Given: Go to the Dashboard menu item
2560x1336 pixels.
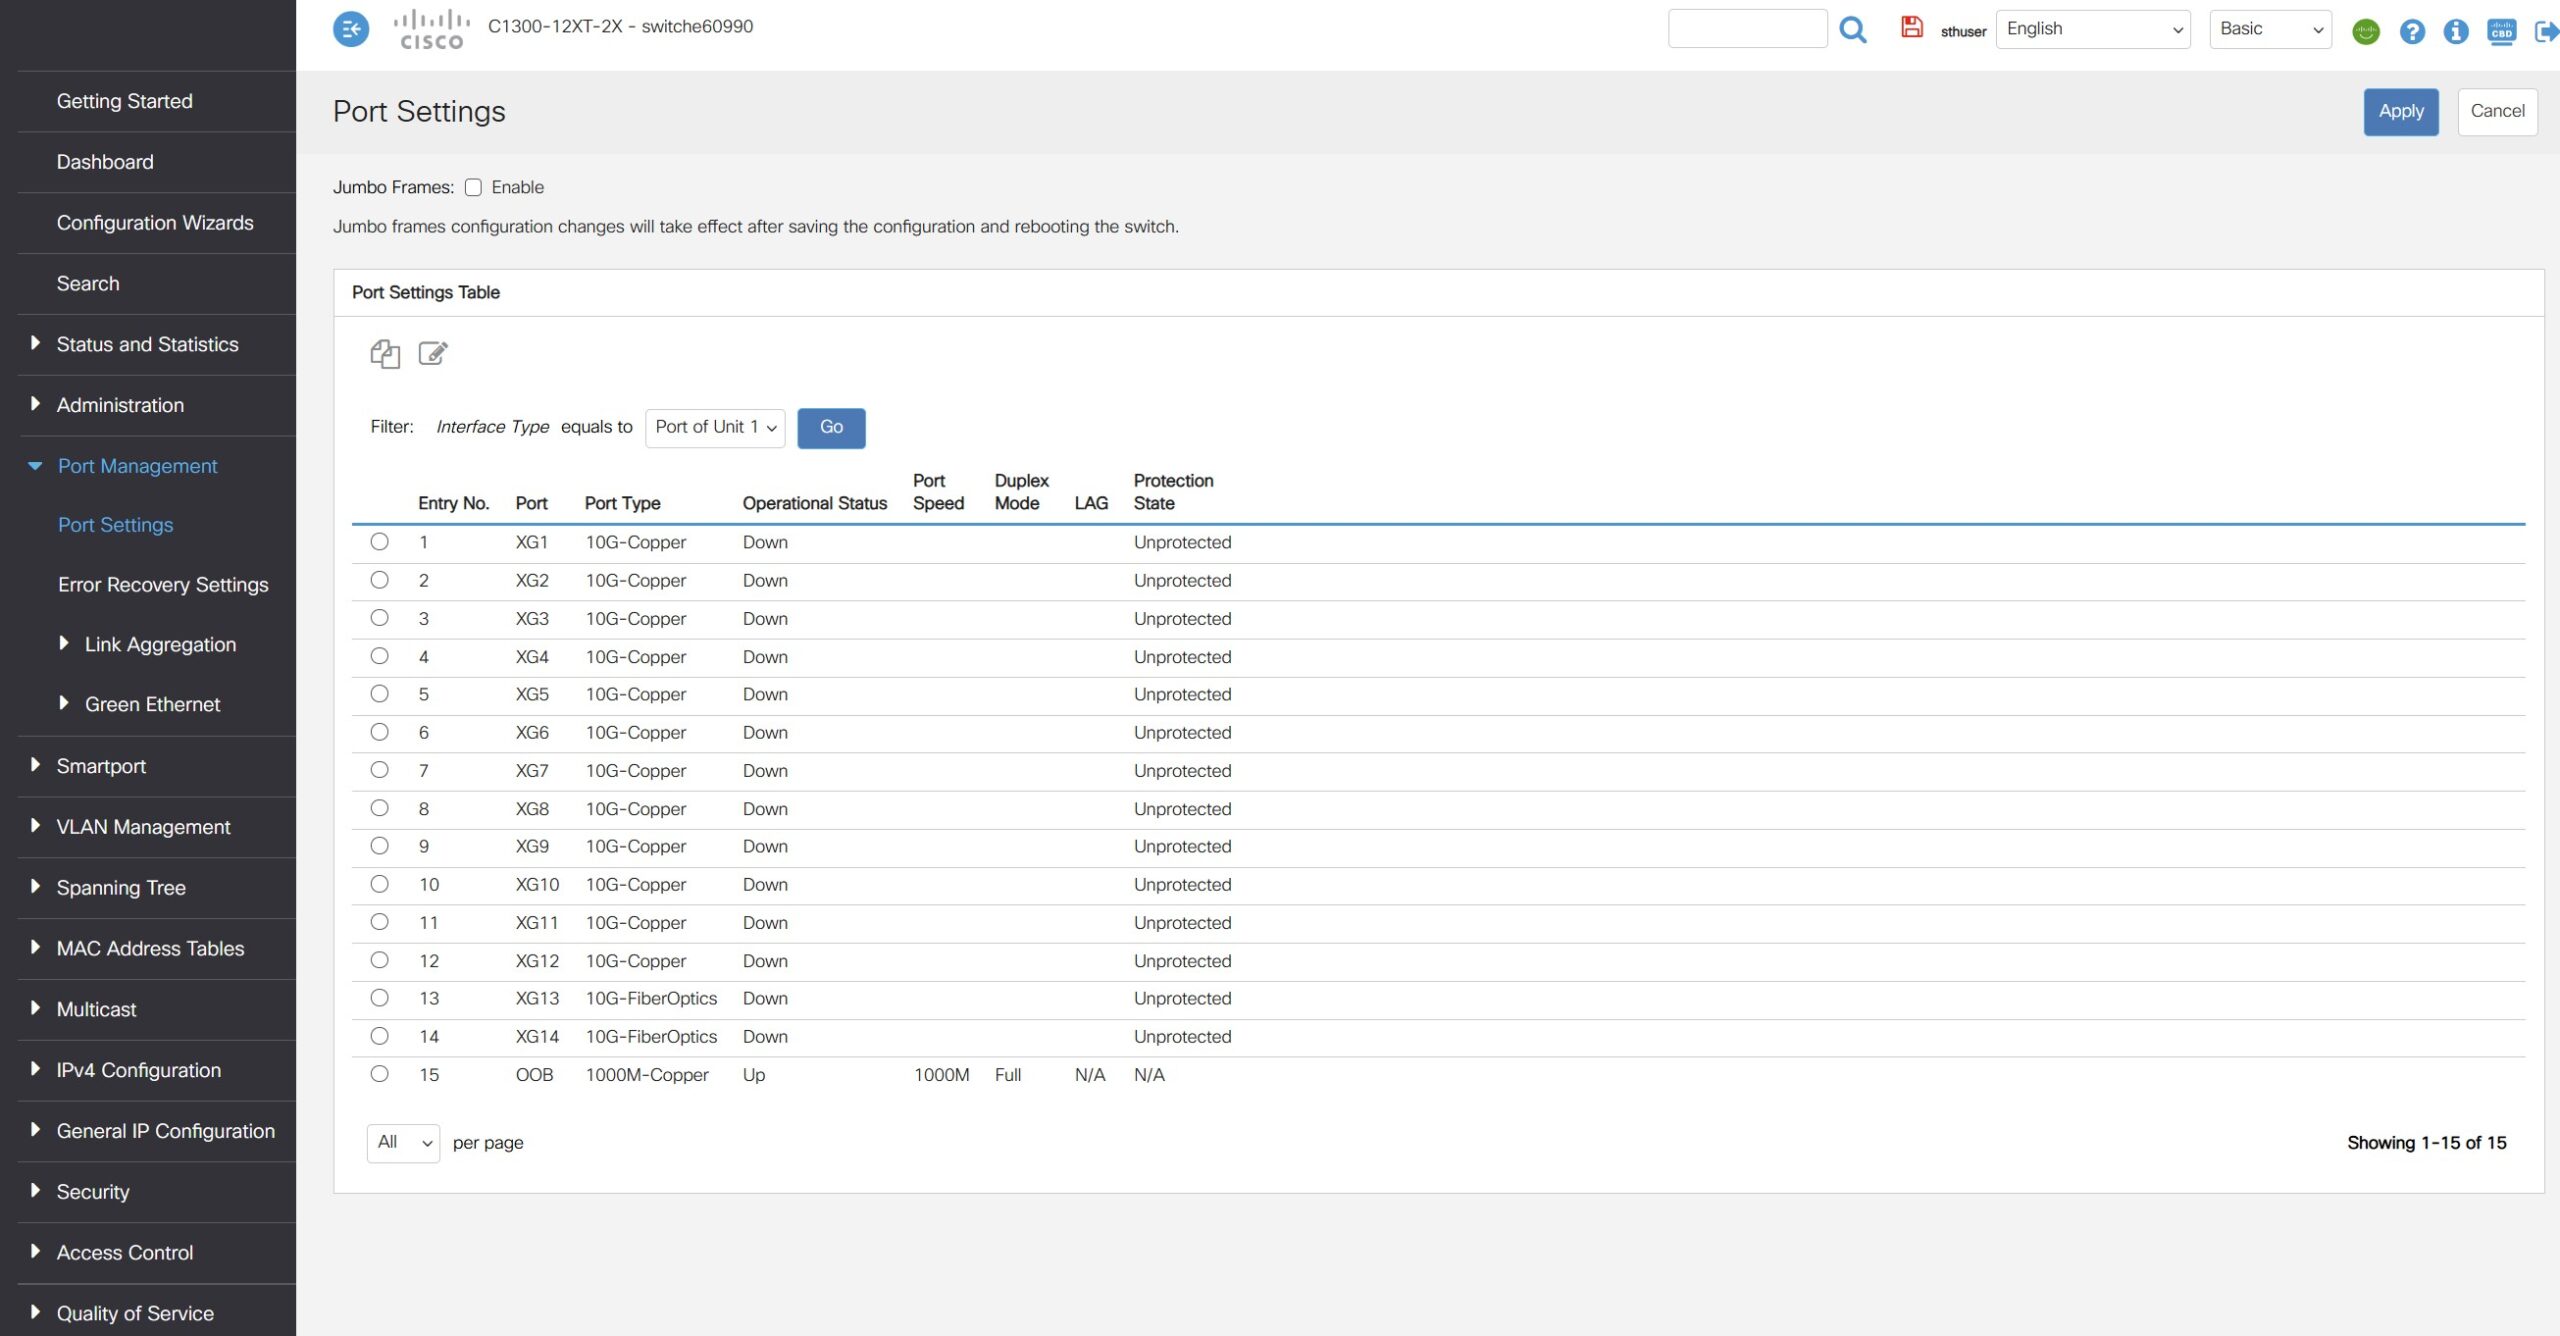Looking at the screenshot, I should pos(105,162).
